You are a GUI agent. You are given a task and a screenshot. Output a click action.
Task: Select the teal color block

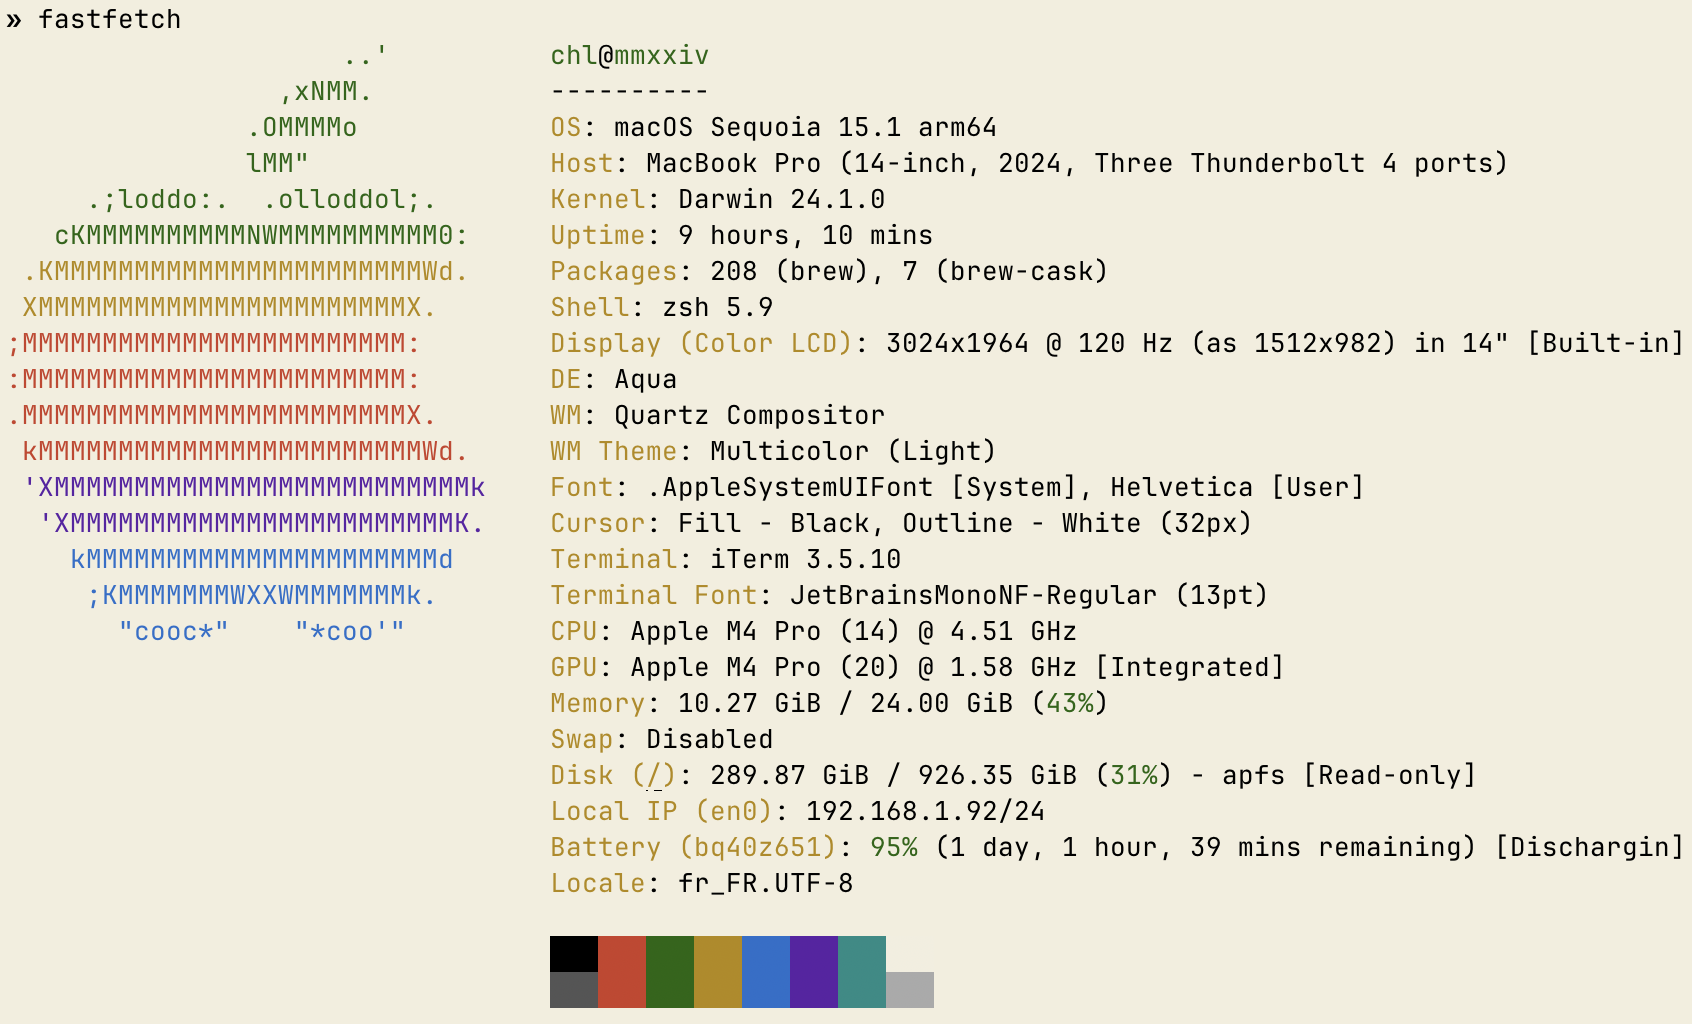(x=861, y=971)
